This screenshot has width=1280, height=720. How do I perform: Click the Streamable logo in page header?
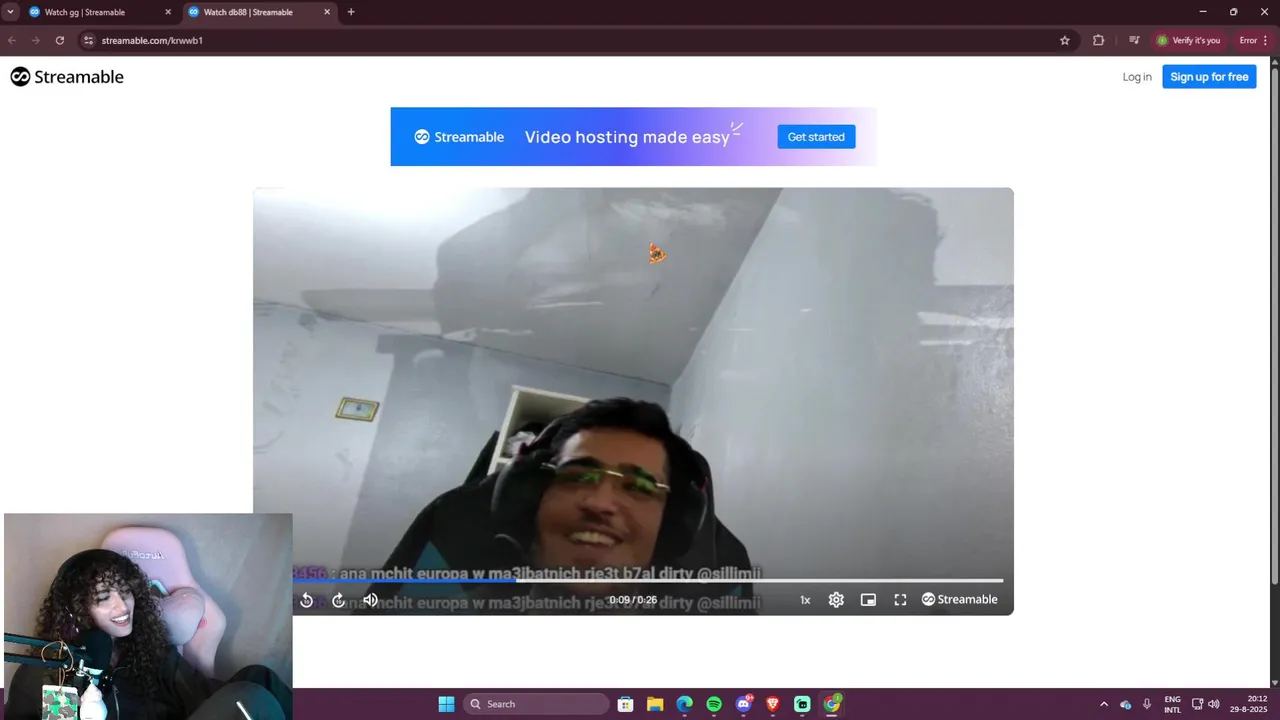(67, 77)
